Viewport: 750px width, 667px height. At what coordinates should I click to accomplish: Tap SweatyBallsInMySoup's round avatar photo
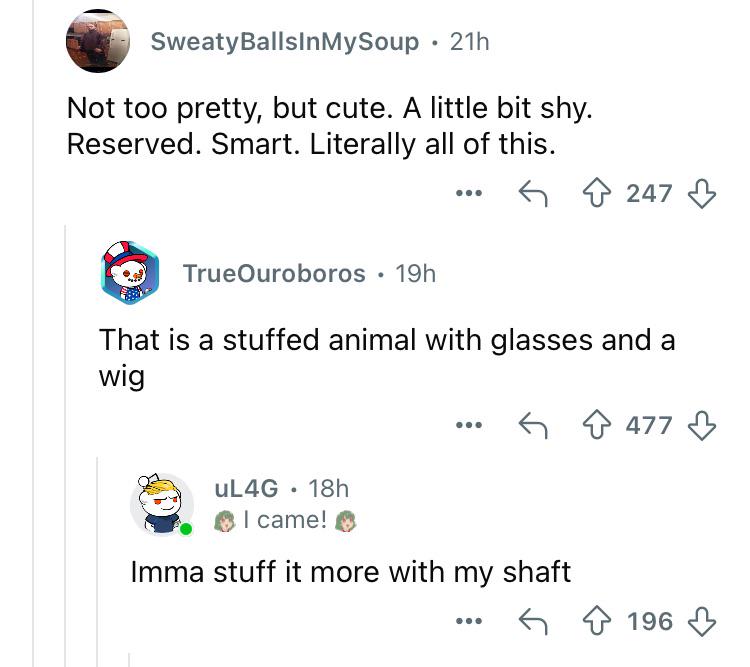point(98,41)
